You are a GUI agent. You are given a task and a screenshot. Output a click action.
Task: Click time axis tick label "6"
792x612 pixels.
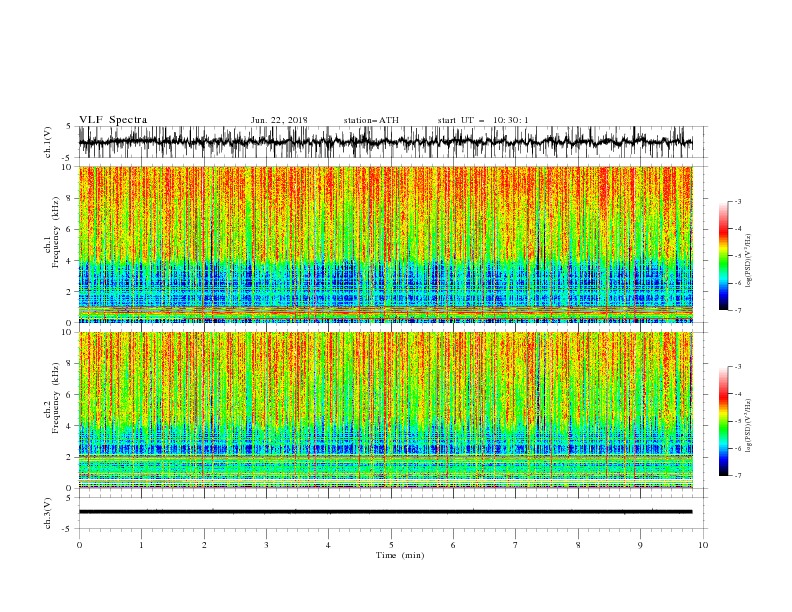(x=453, y=545)
